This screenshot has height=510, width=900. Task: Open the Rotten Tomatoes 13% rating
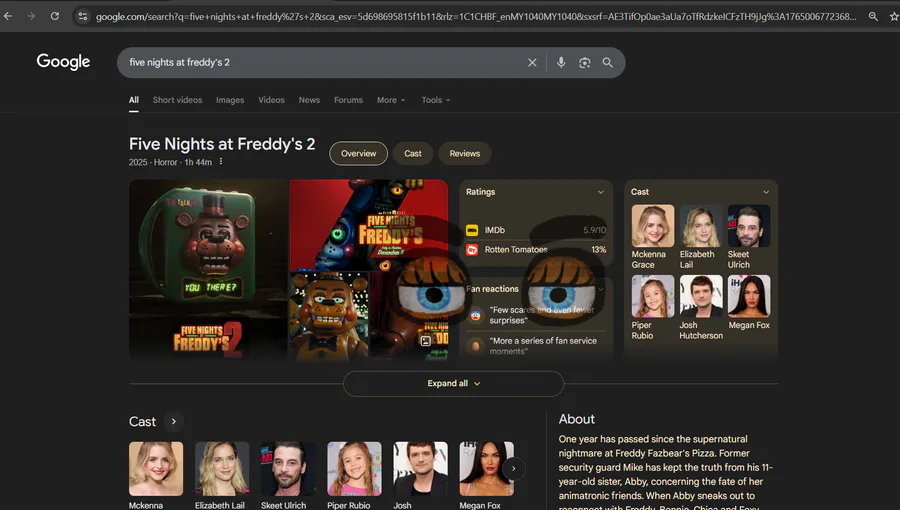pos(536,250)
